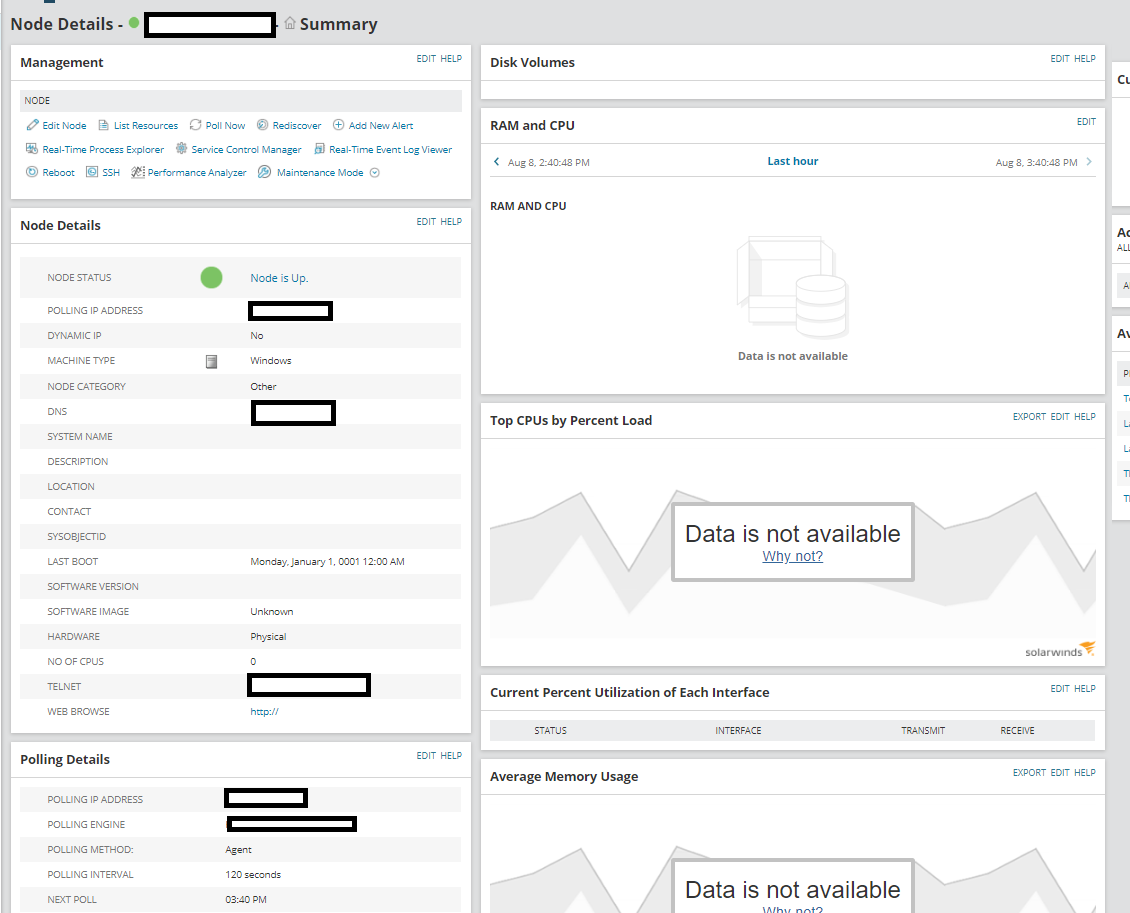Go to next time range in RAM and CPU
Screen dimensions: 1130x913
coord(1089,161)
